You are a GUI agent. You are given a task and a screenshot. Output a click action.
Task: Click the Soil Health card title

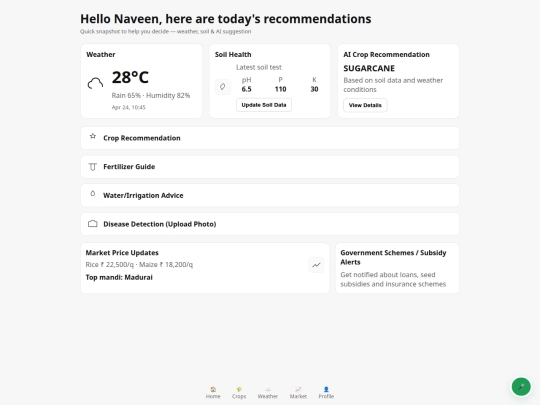point(233,54)
